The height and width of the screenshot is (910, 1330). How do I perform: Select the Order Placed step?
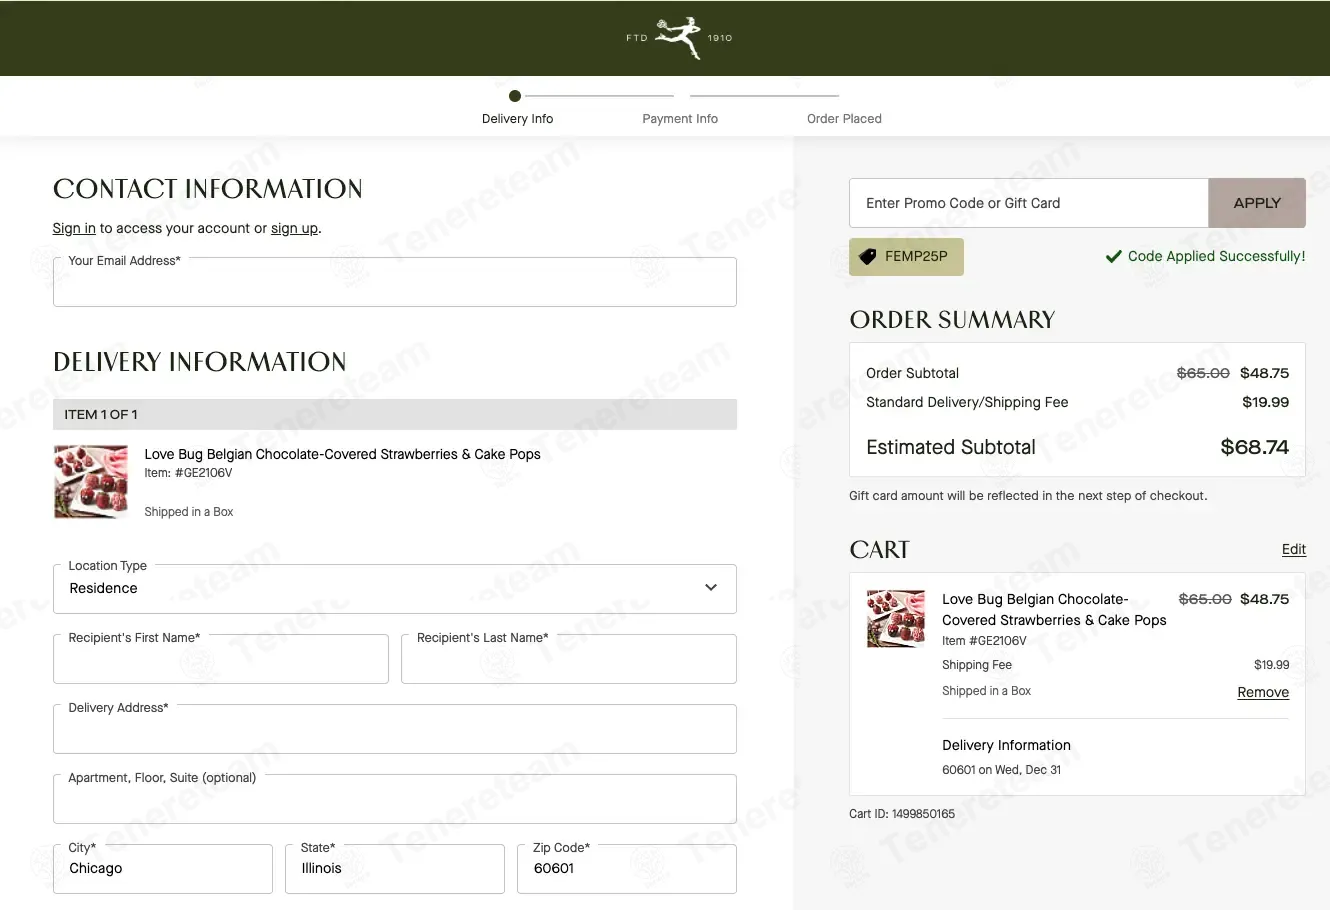click(x=844, y=118)
